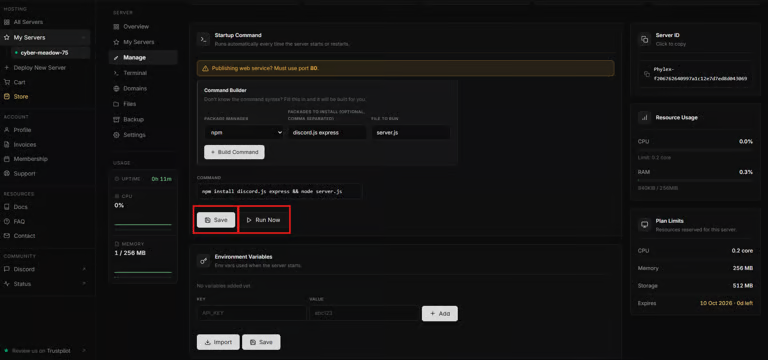Image resolution: width=768 pixels, height=360 pixels.
Task: Click the Invoices document icon
Action: [6, 144]
